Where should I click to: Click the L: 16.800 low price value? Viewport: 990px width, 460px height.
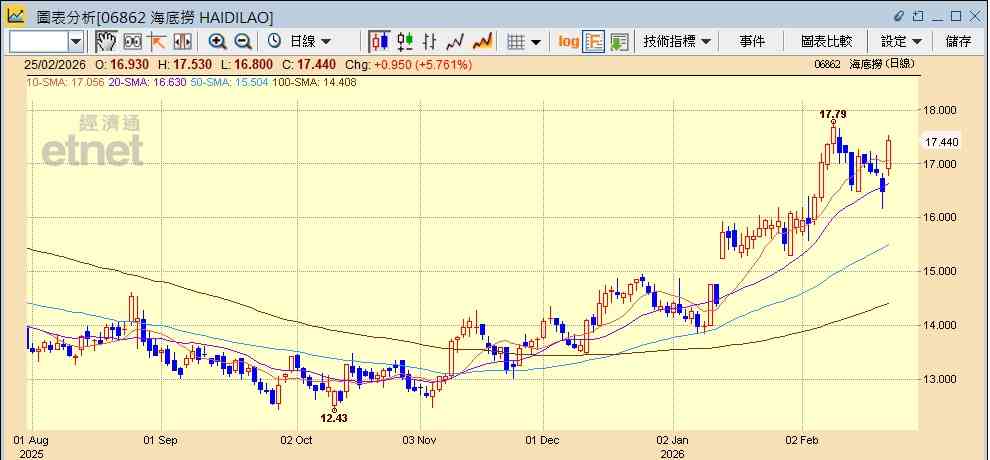pyautogui.click(x=248, y=64)
